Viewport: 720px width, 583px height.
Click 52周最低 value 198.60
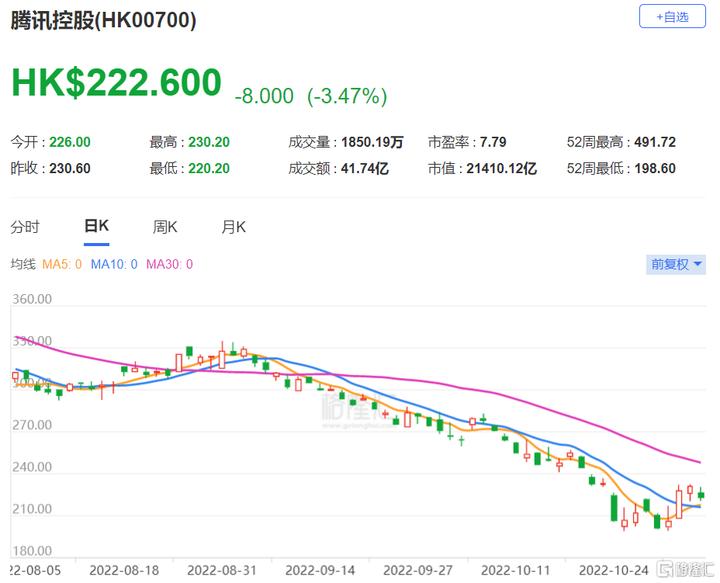tap(655, 168)
